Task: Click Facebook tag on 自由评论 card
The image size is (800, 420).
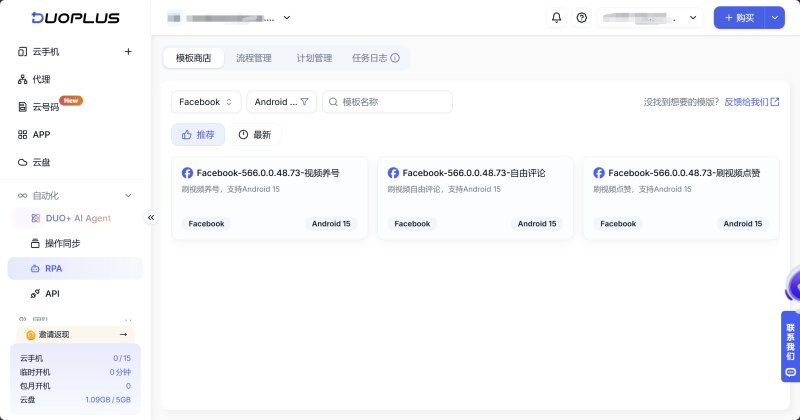Action: pos(412,224)
